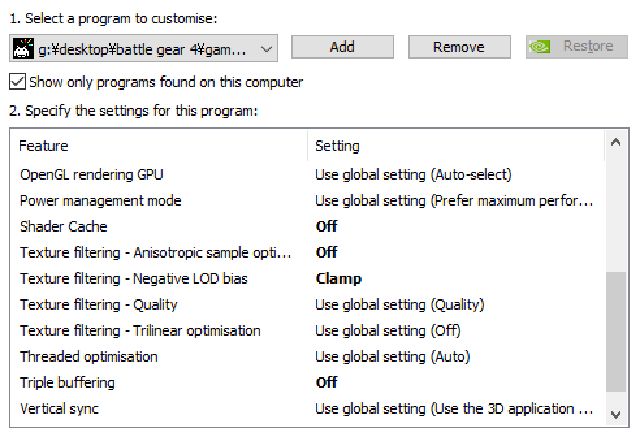Click the Remove button

point(459,47)
